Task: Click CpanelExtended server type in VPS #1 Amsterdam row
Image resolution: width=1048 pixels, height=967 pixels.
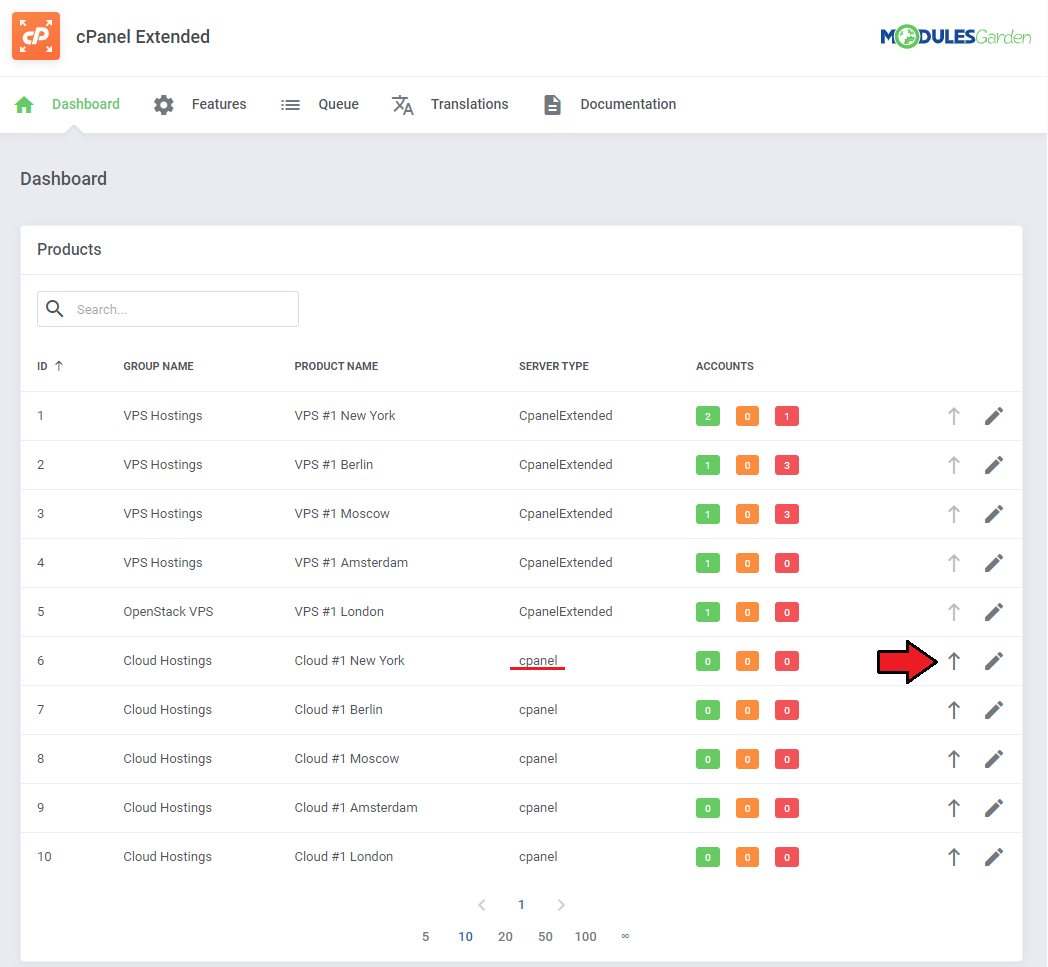Action: point(565,563)
